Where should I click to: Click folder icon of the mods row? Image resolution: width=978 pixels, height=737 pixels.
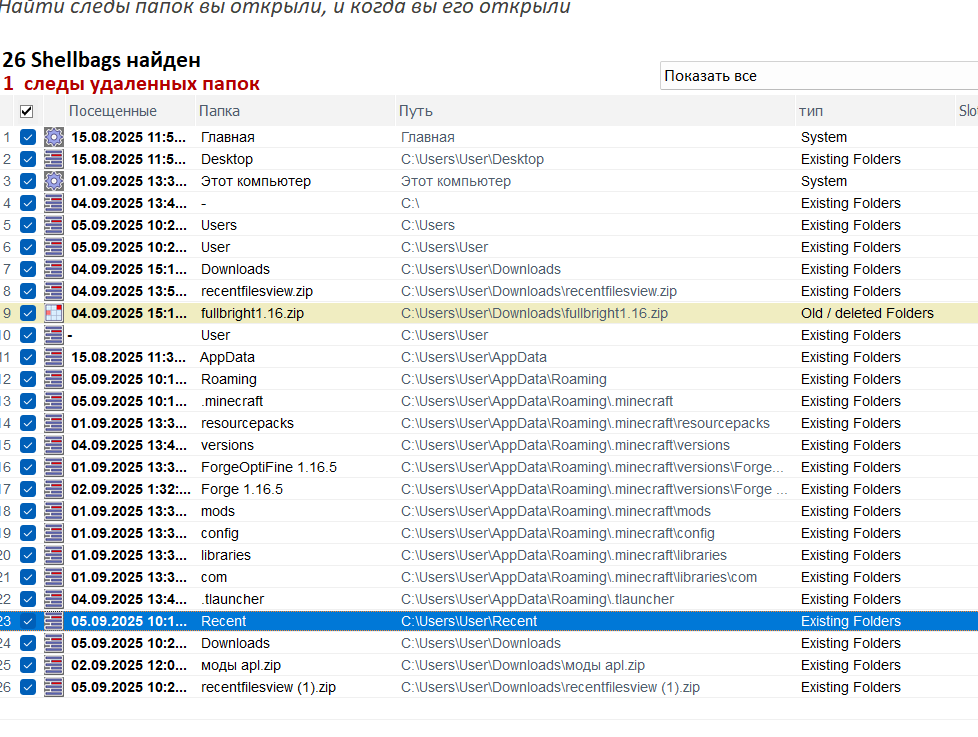tap(54, 511)
